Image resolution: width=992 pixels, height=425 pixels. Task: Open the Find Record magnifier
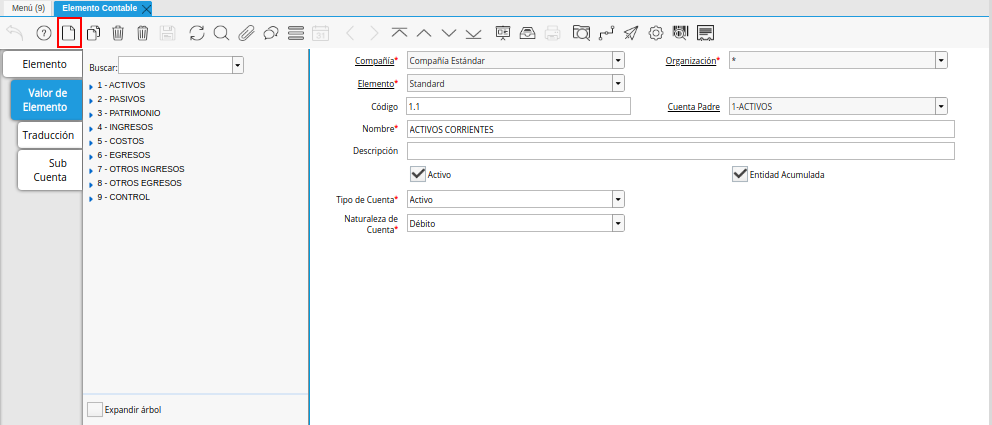point(221,33)
